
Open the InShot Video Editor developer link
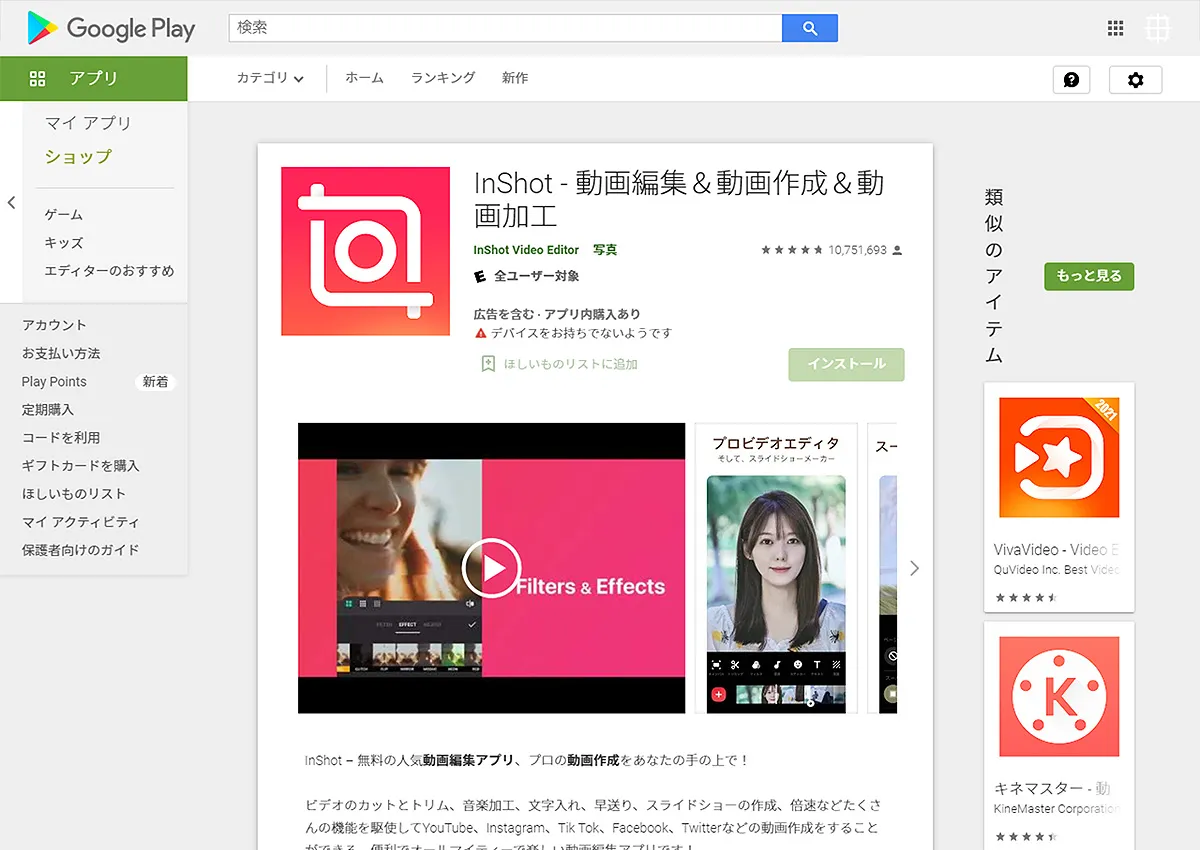(525, 249)
